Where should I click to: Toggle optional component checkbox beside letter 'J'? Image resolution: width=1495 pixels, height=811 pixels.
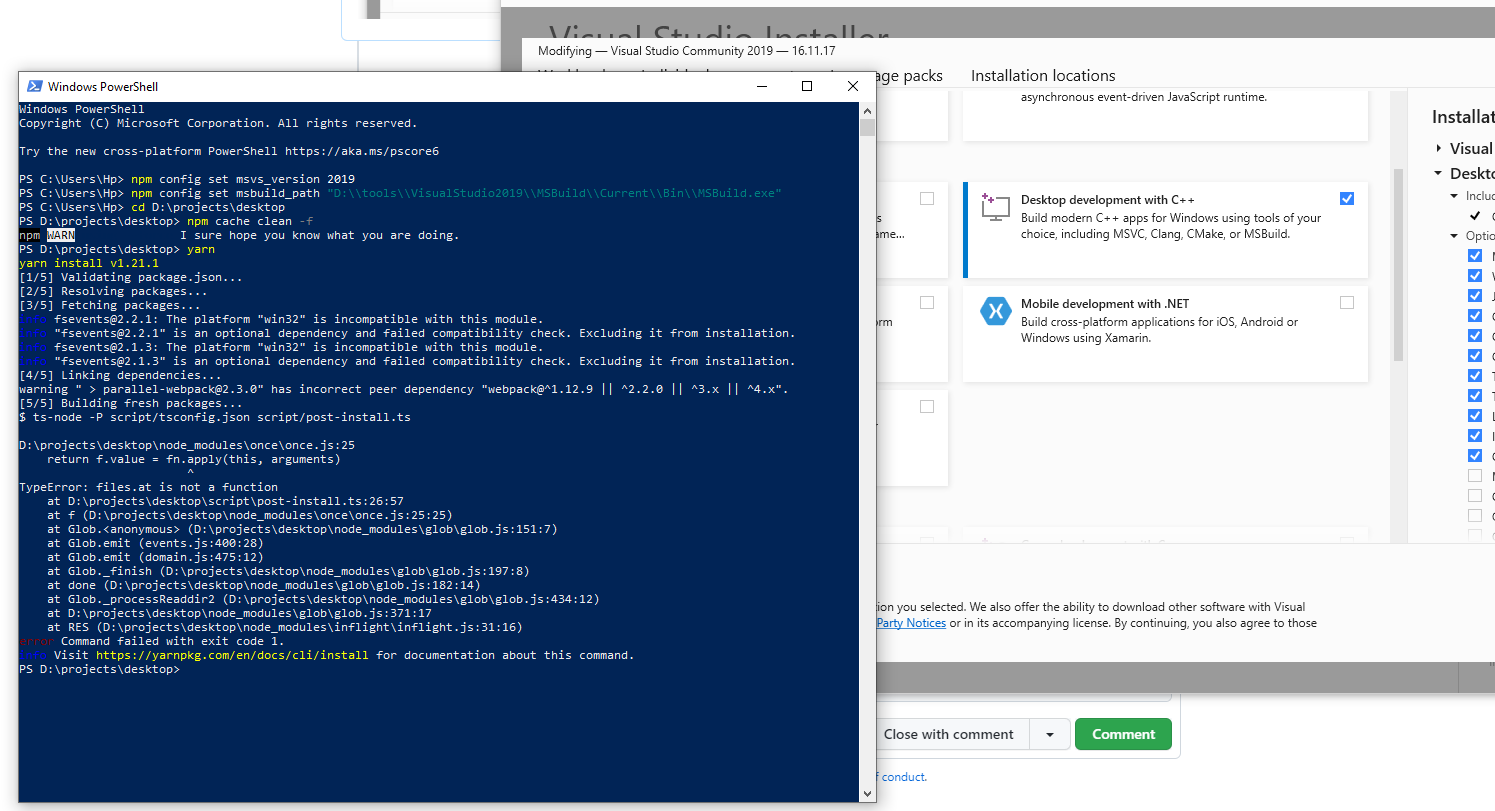1475,295
